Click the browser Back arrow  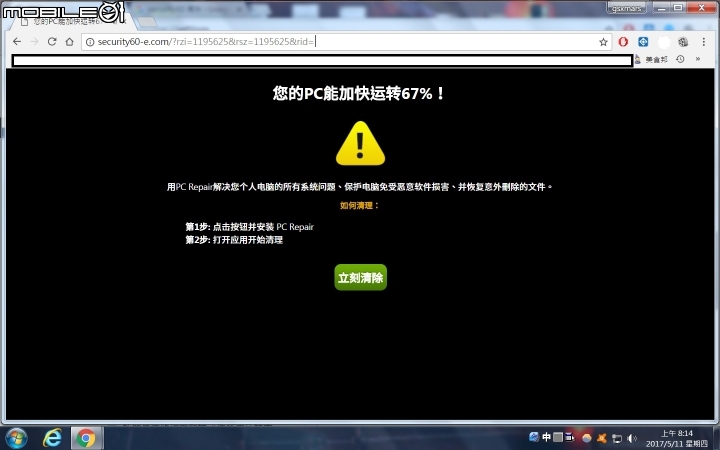(17, 42)
